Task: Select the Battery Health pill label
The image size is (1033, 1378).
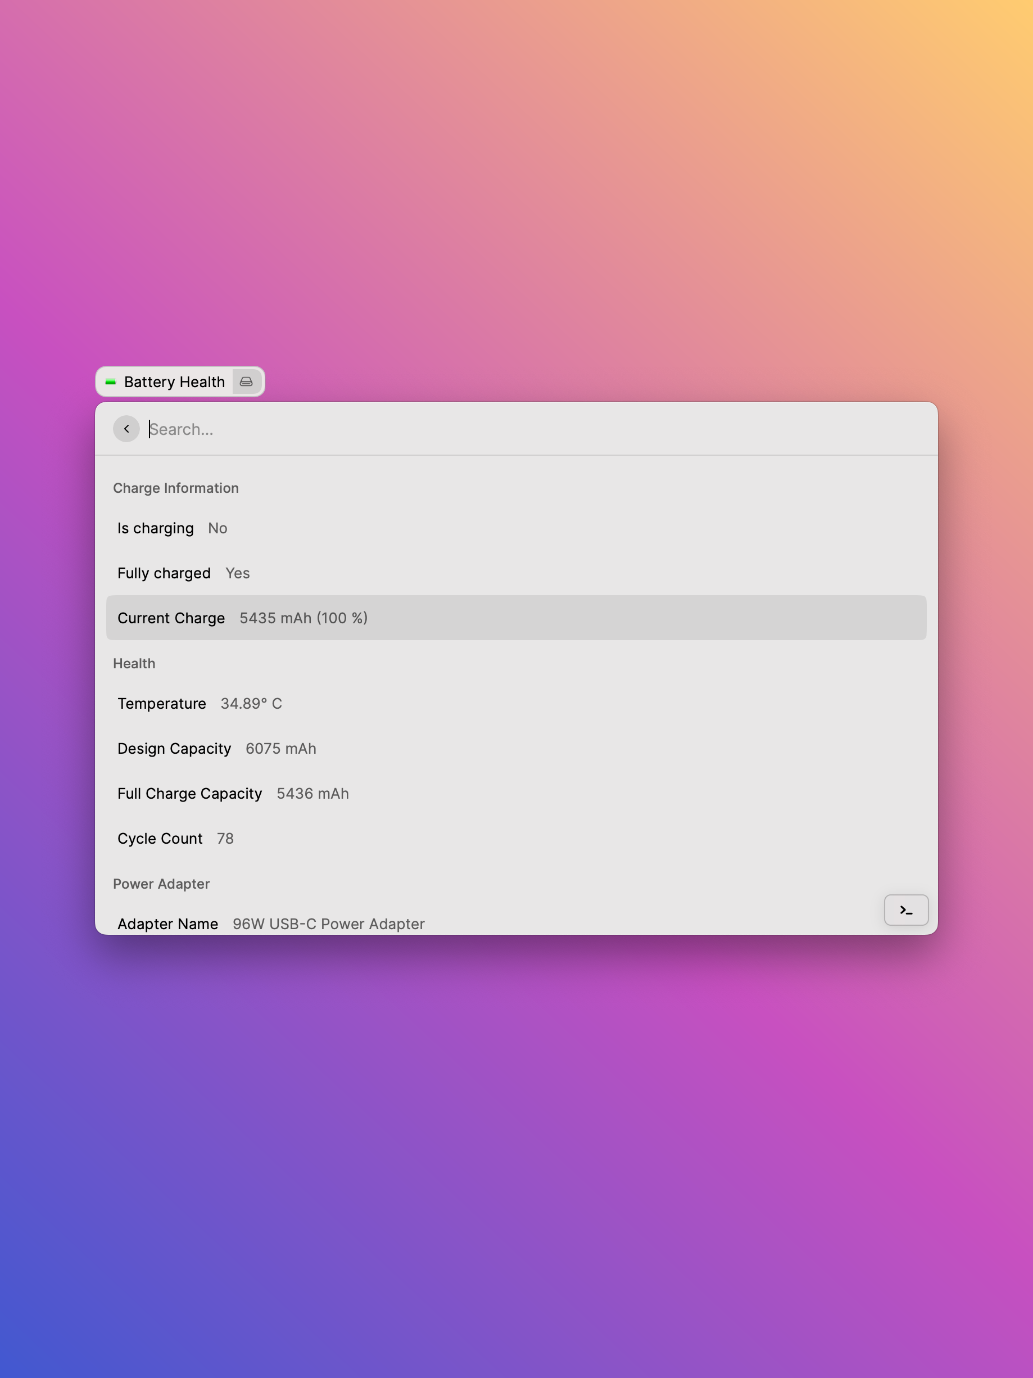Action: pyautogui.click(x=174, y=381)
